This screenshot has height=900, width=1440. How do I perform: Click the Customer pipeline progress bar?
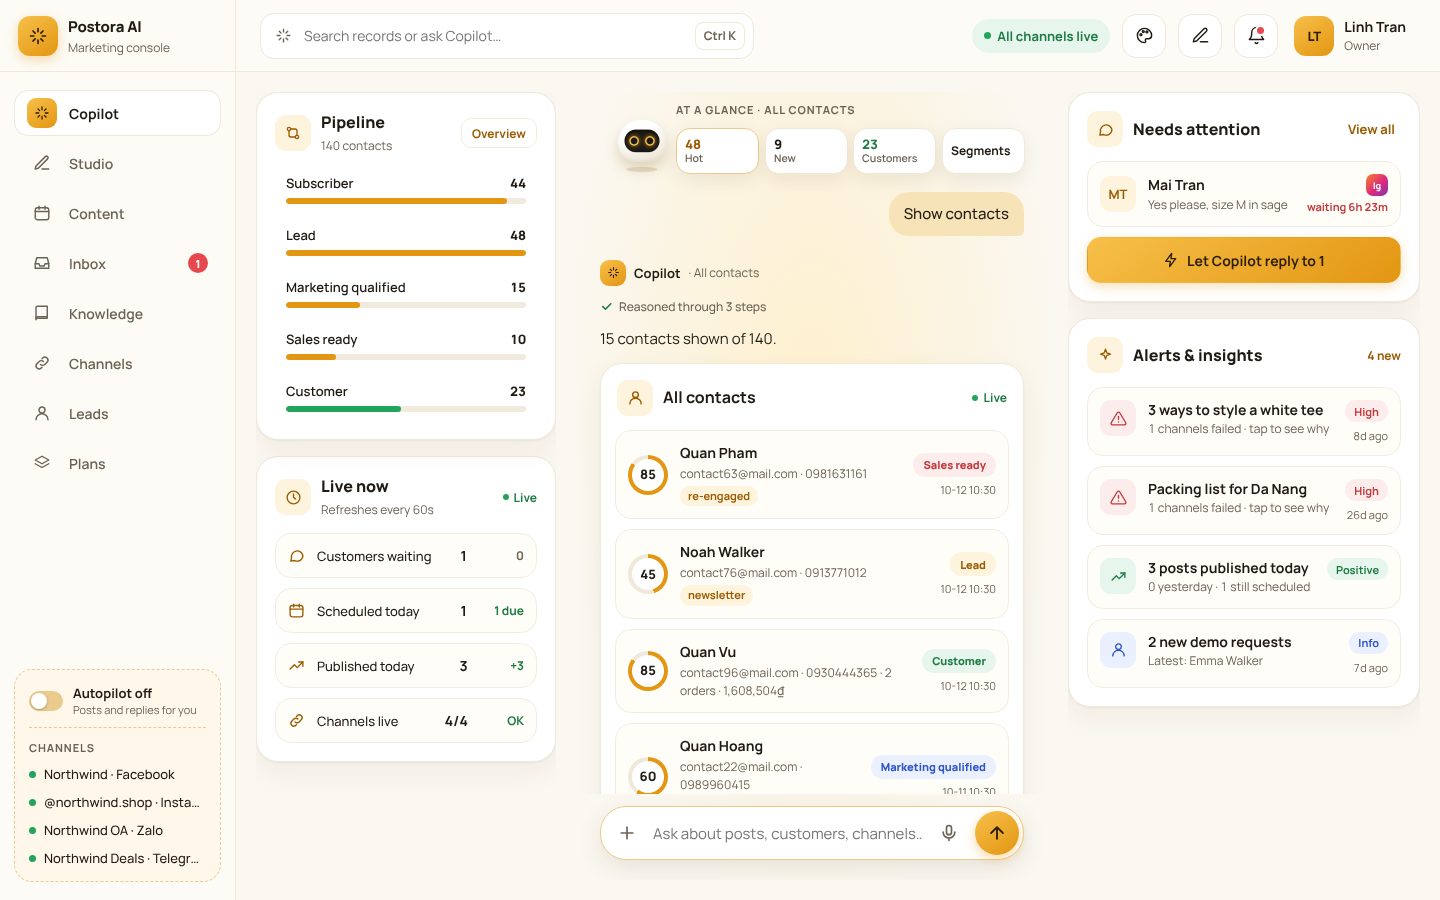pos(406,409)
